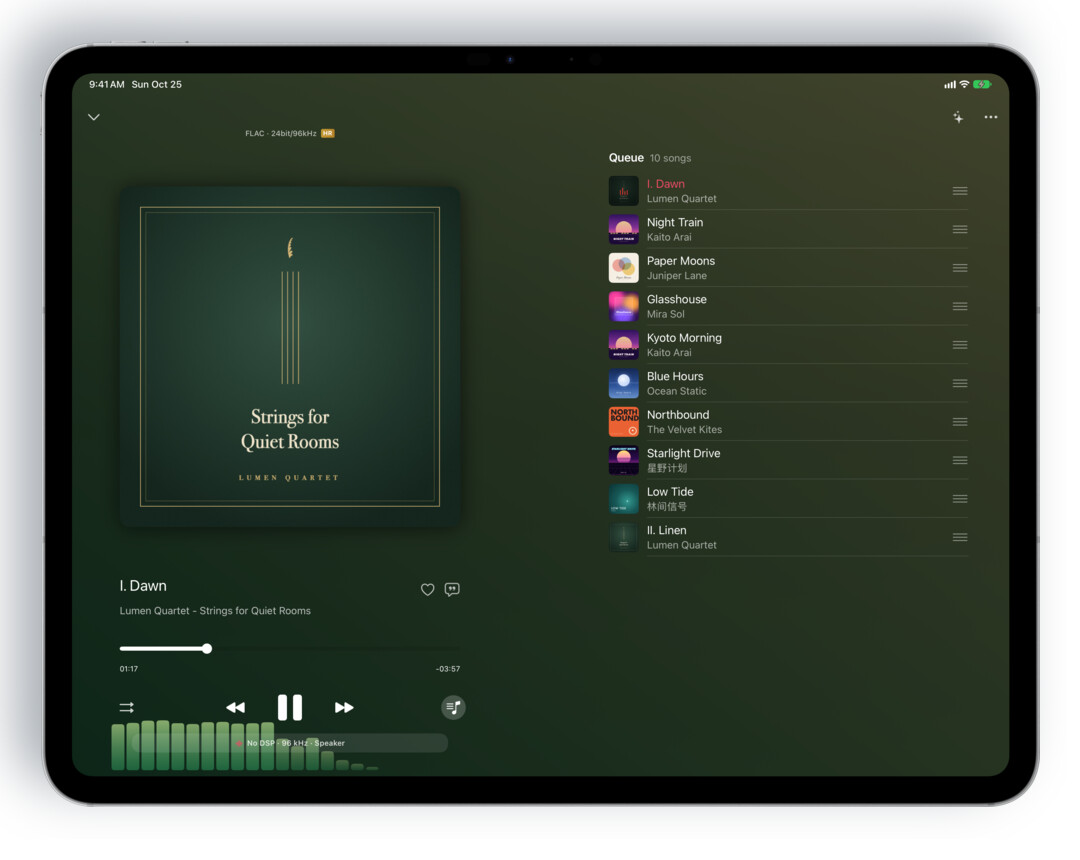The width and height of the screenshot is (1080, 860).
Task: Play II. Linen by Lumen Quartet
Action: 788,538
